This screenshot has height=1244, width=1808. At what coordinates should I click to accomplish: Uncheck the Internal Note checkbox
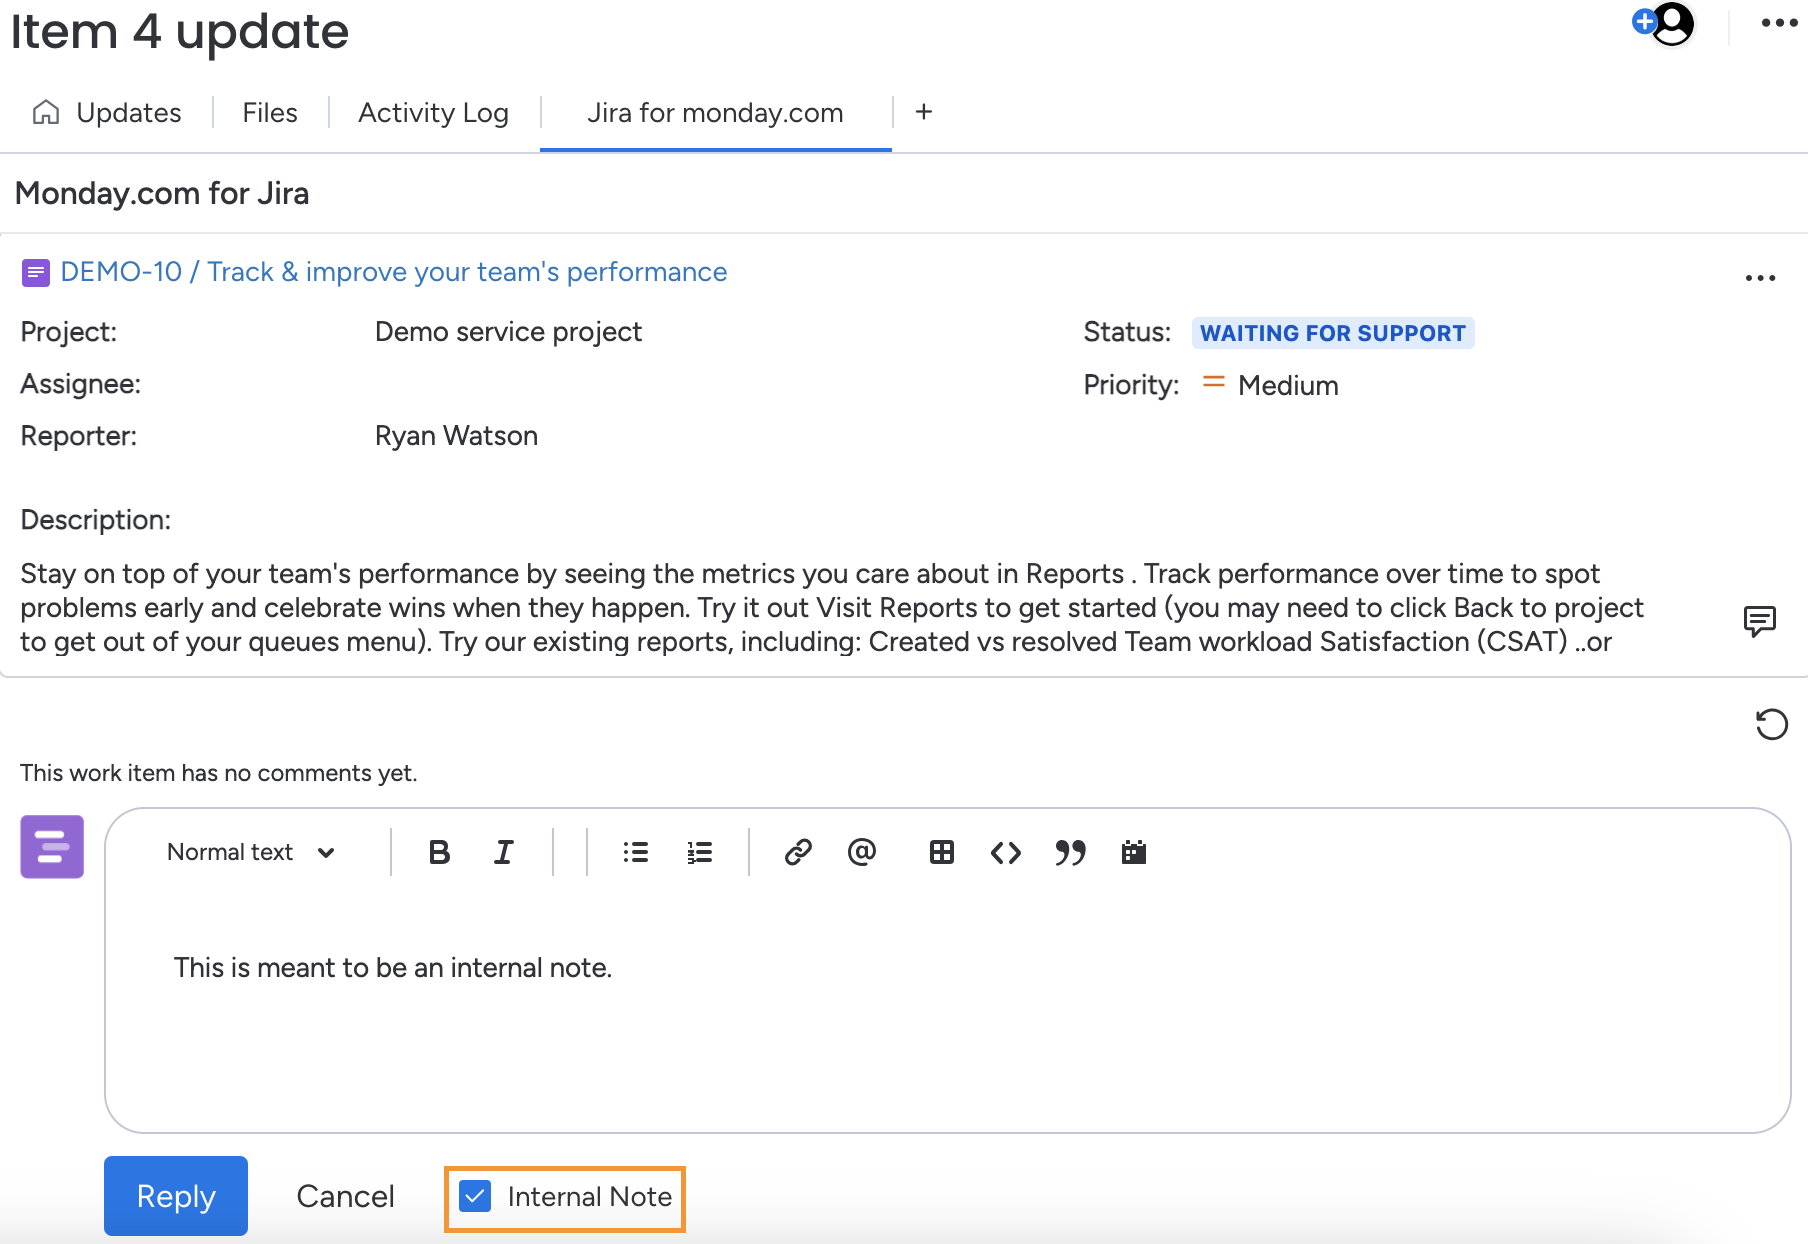tap(475, 1196)
